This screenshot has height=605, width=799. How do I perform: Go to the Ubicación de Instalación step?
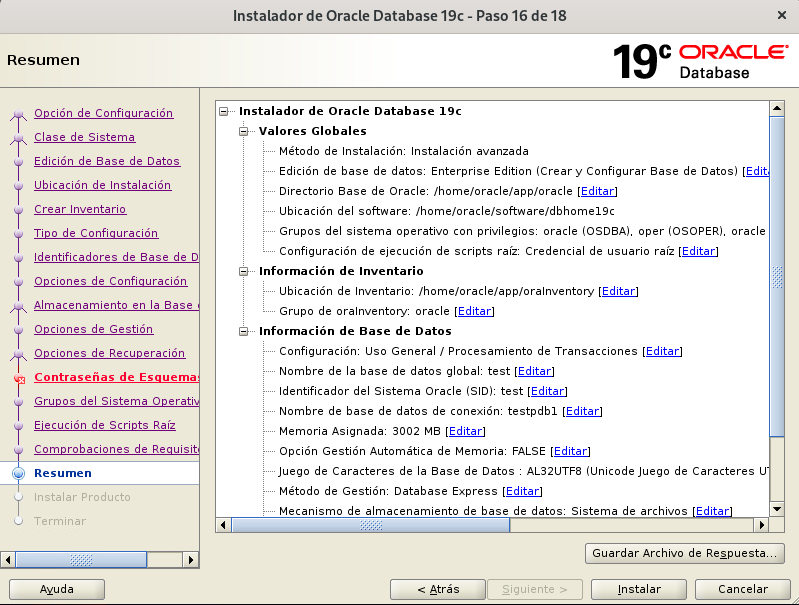pos(102,185)
